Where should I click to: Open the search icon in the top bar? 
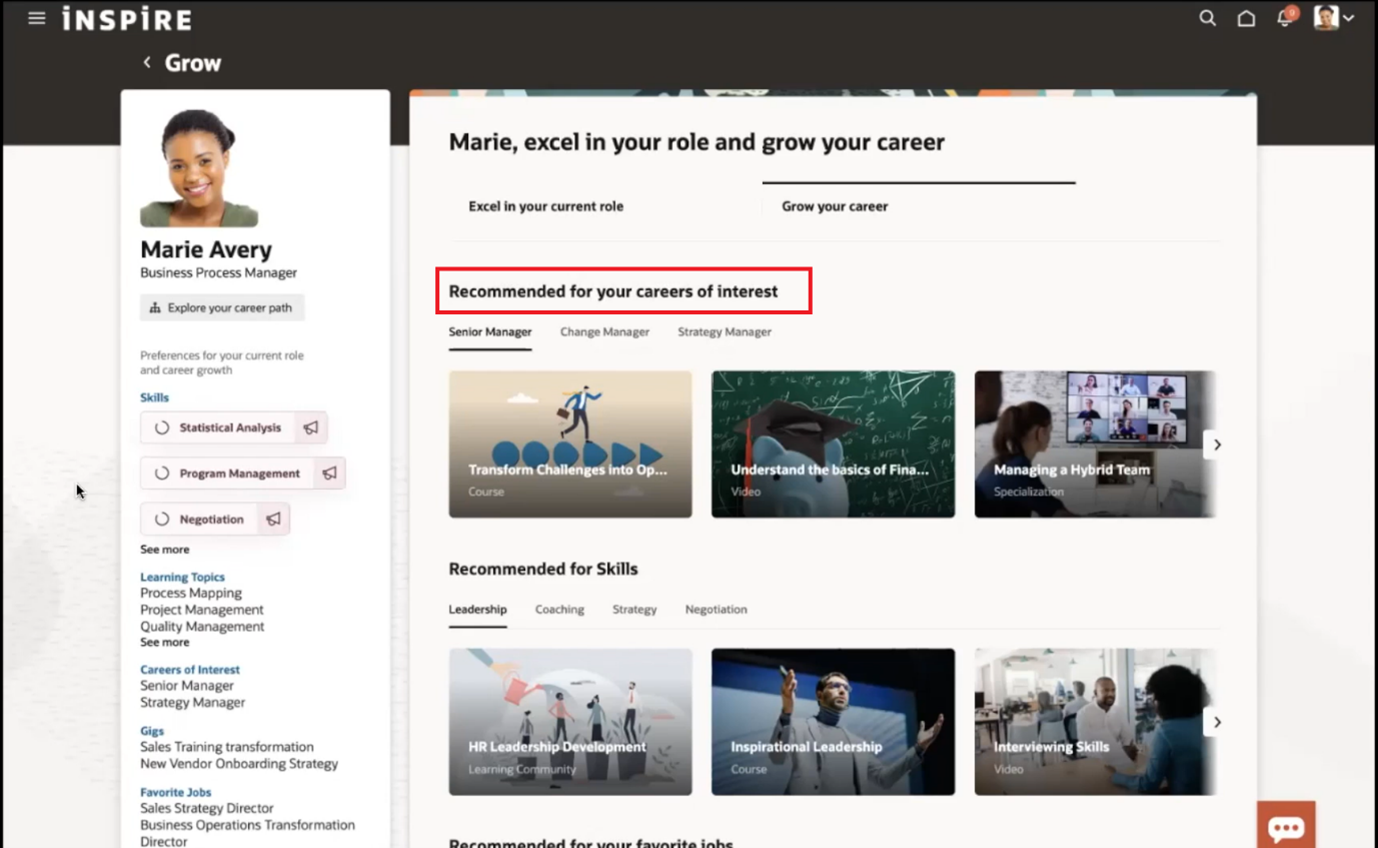[1207, 17]
